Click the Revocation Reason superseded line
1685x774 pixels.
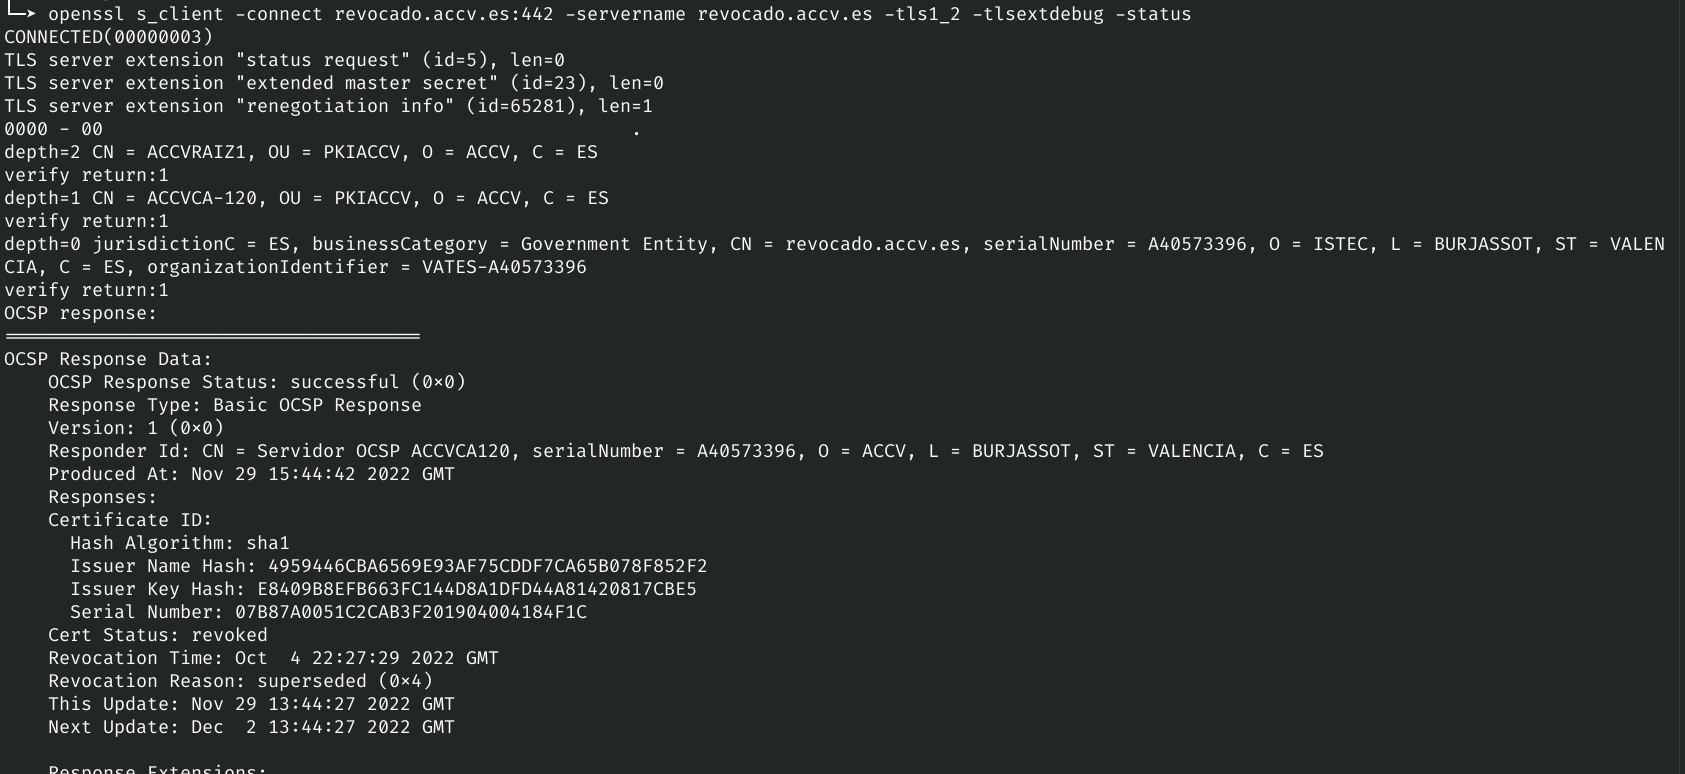tap(240, 681)
